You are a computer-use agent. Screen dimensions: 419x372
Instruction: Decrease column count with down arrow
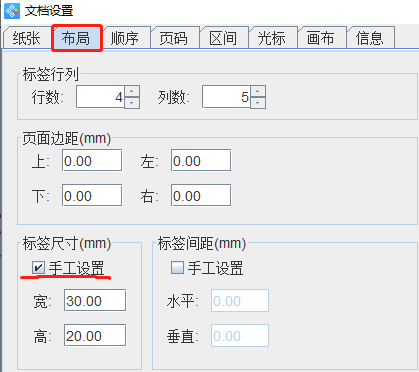point(258,103)
